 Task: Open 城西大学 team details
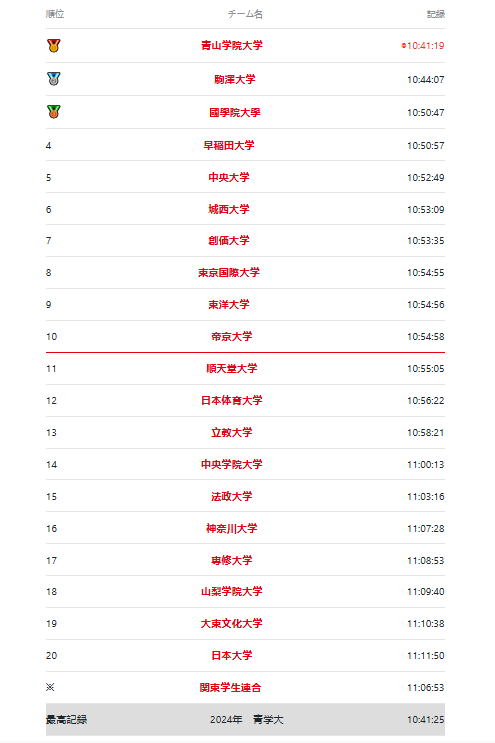point(229,209)
